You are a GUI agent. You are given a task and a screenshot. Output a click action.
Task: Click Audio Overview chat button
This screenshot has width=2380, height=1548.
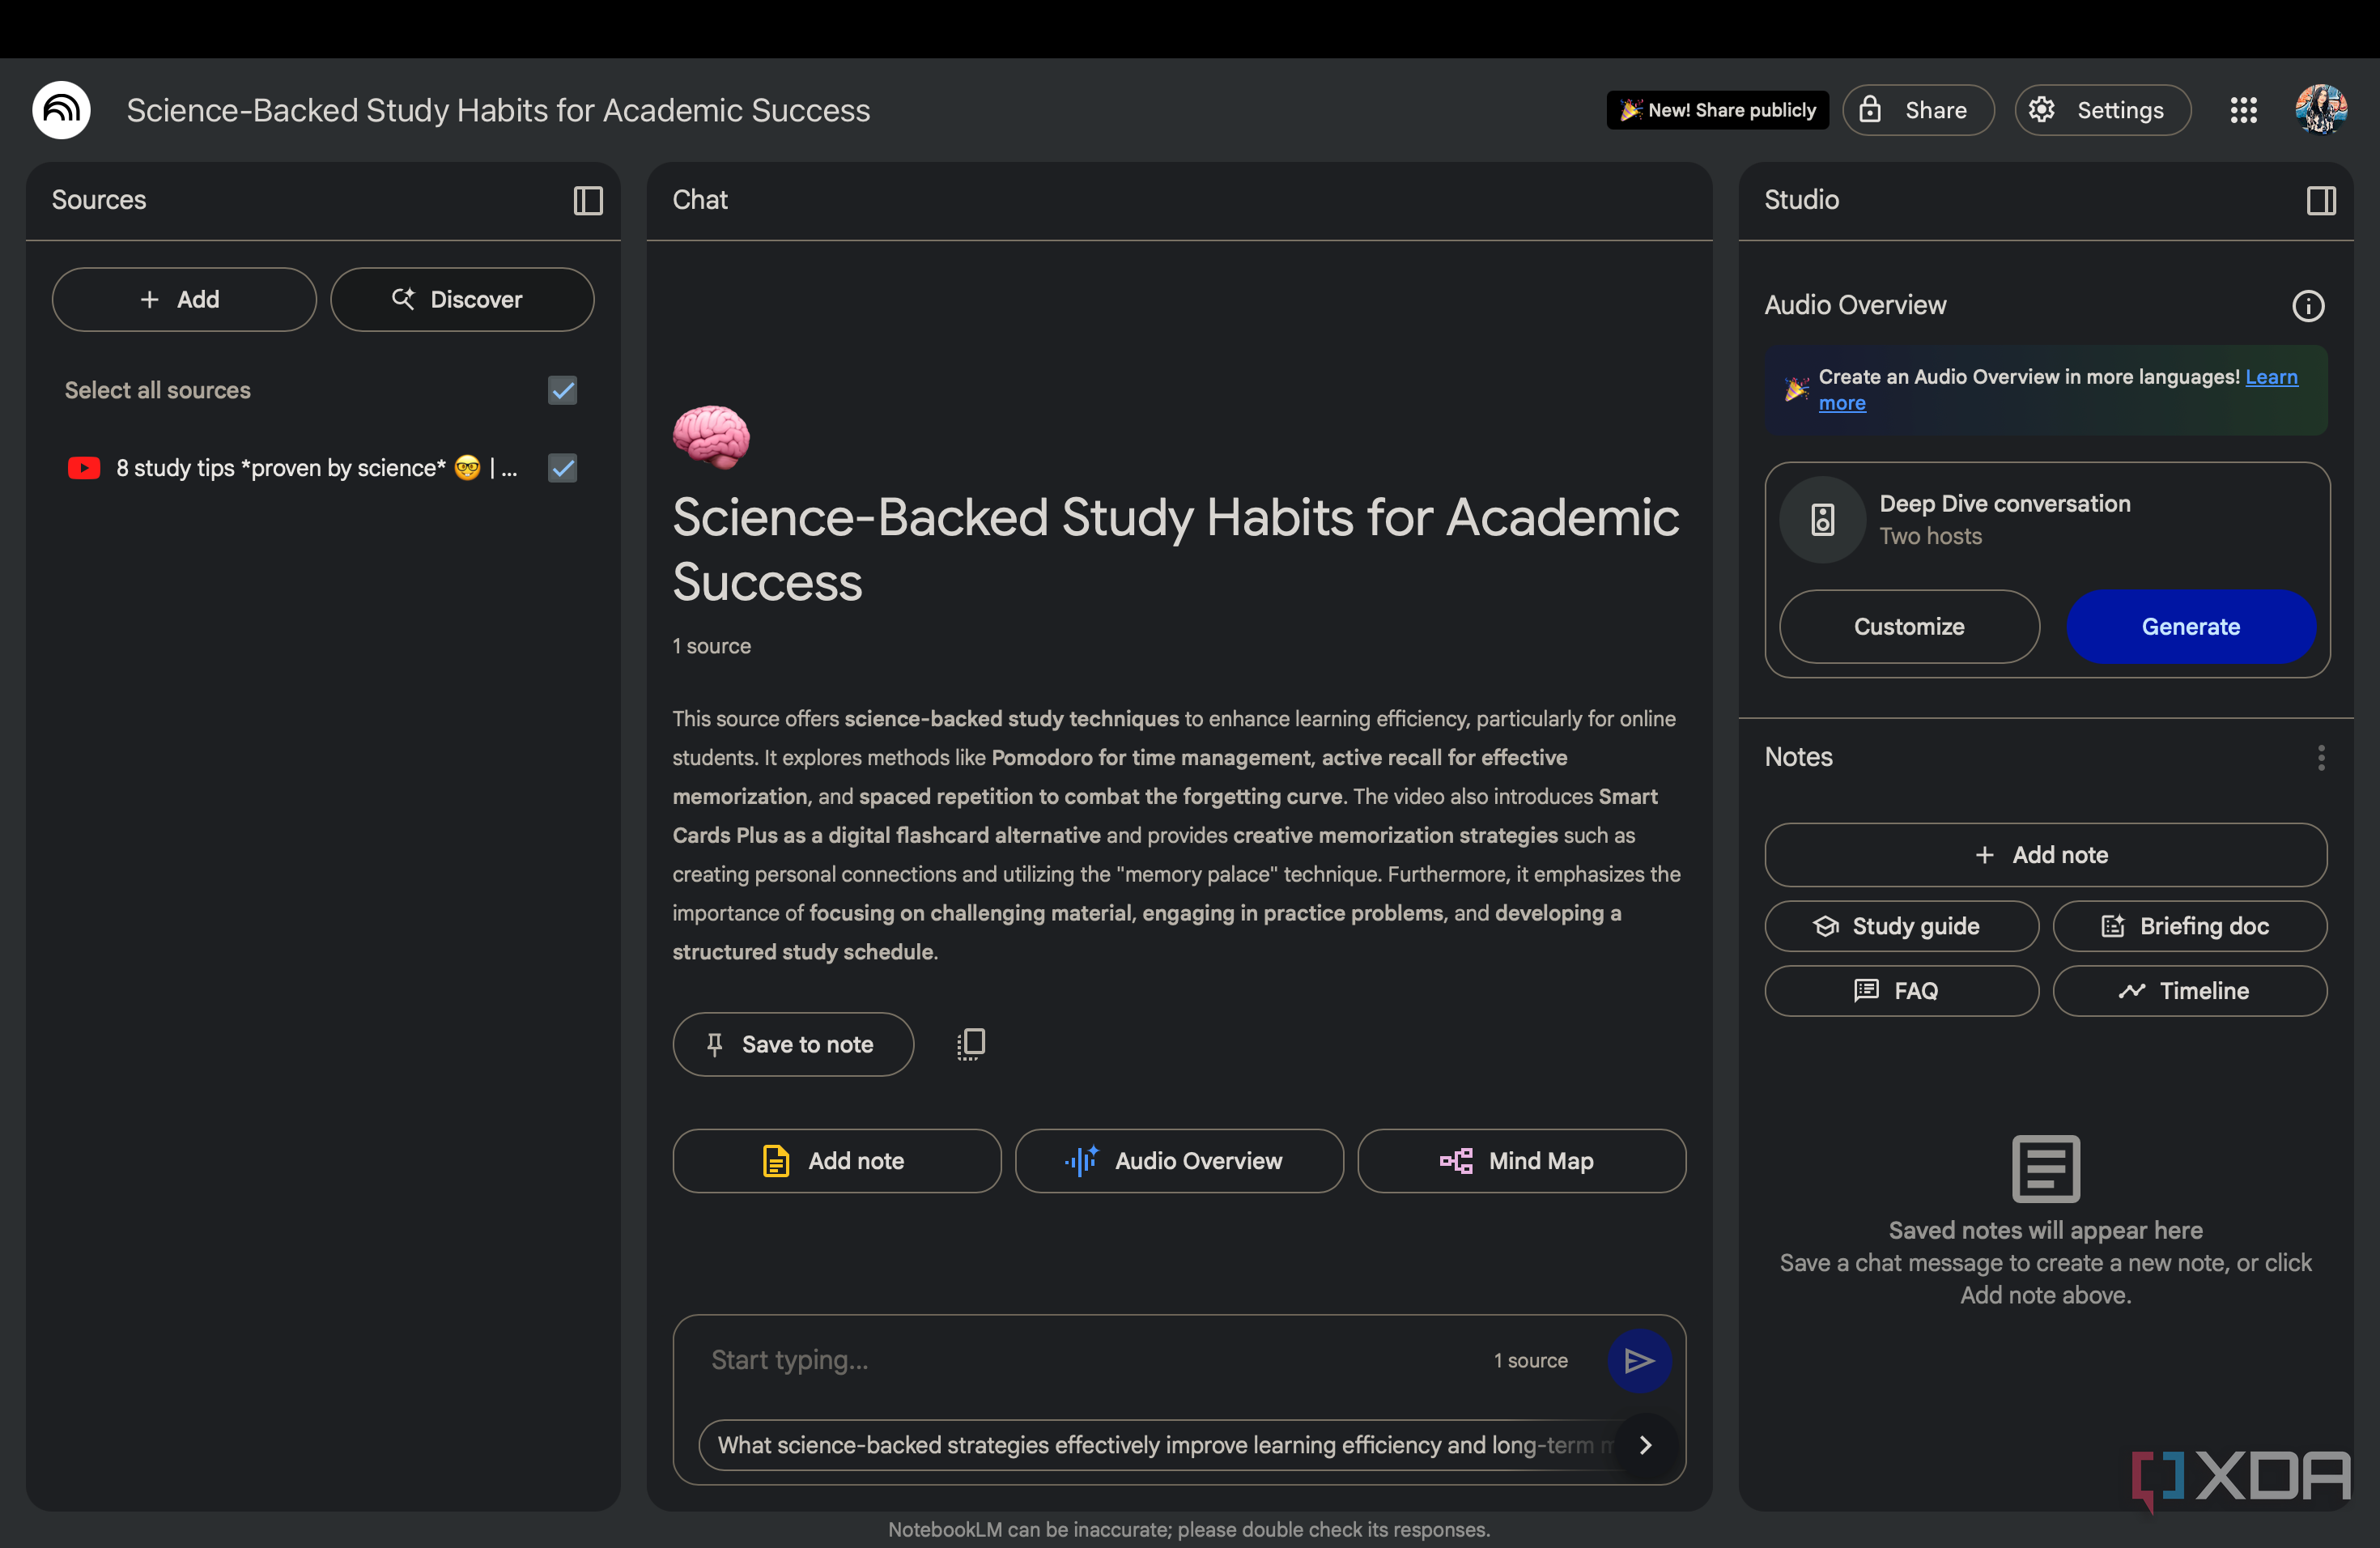tap(1179, 1161)
